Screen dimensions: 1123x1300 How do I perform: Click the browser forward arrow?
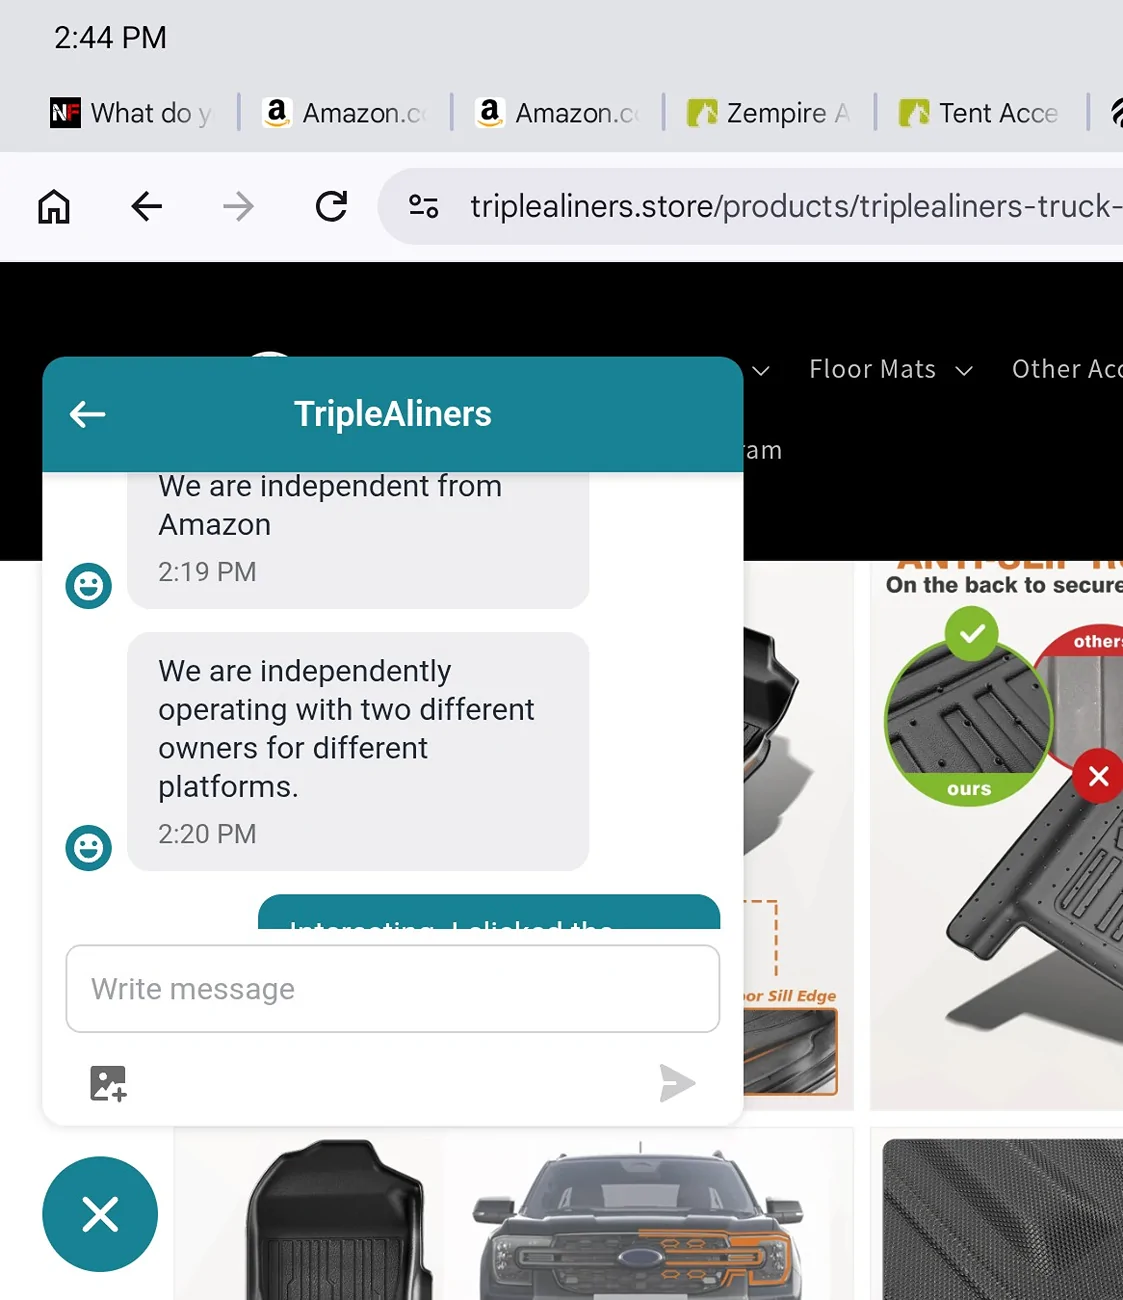(238, 207)
